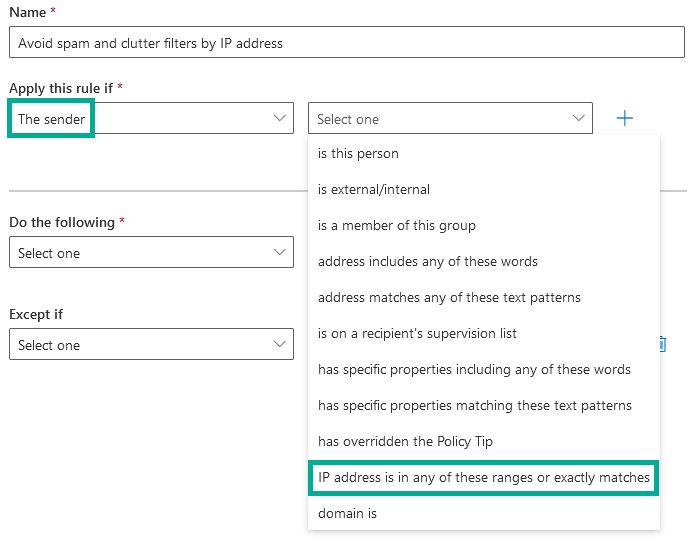
Task: Choose 'address matches any of these text patterns'
Action: (x=449, y=298)
